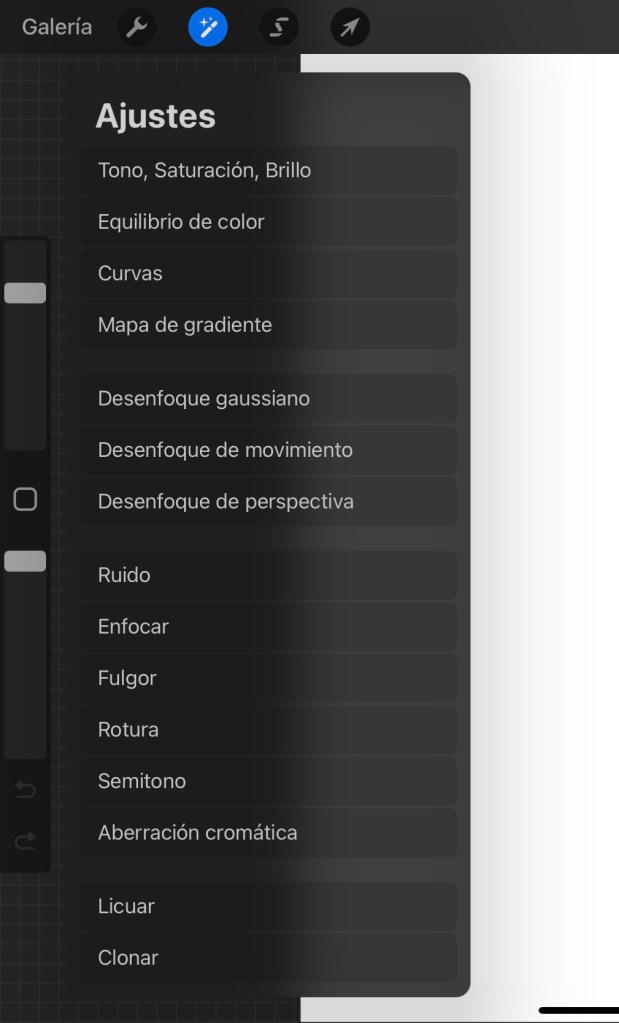Click the brush size slider handle
619x1023 pixels.
[x=25, y=293]
